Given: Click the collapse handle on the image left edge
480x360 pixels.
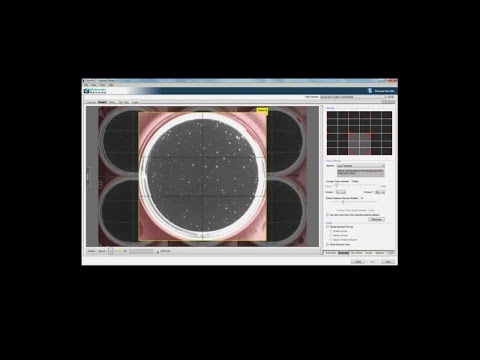Looking at the screenshot, I should pyautogui.click(x=88, y=177).
